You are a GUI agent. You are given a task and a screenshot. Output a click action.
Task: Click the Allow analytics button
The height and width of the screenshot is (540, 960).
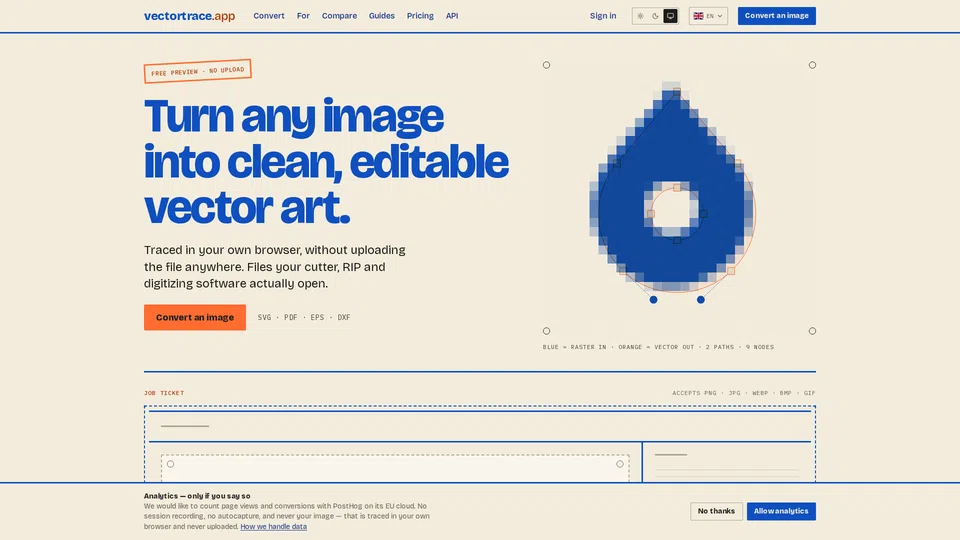781,511
